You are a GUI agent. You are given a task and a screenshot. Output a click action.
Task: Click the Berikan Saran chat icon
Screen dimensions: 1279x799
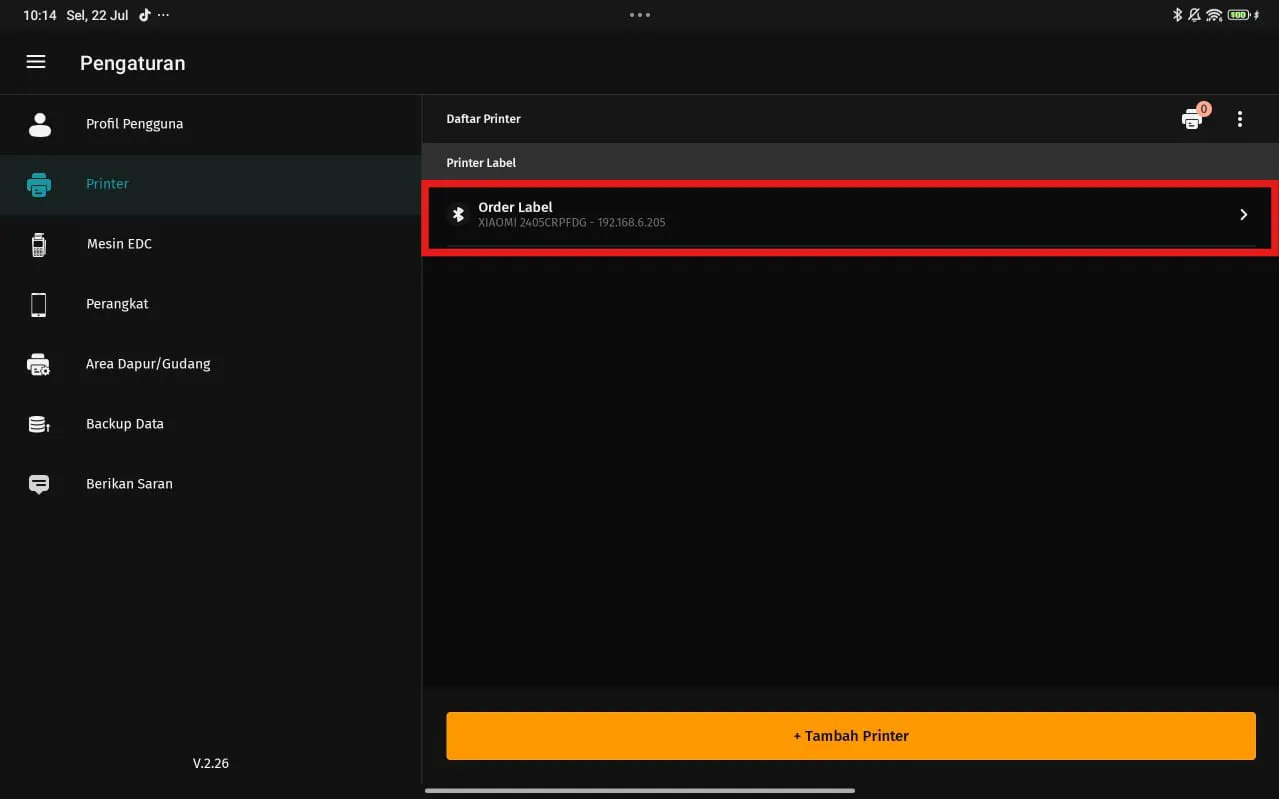[39, 484]
